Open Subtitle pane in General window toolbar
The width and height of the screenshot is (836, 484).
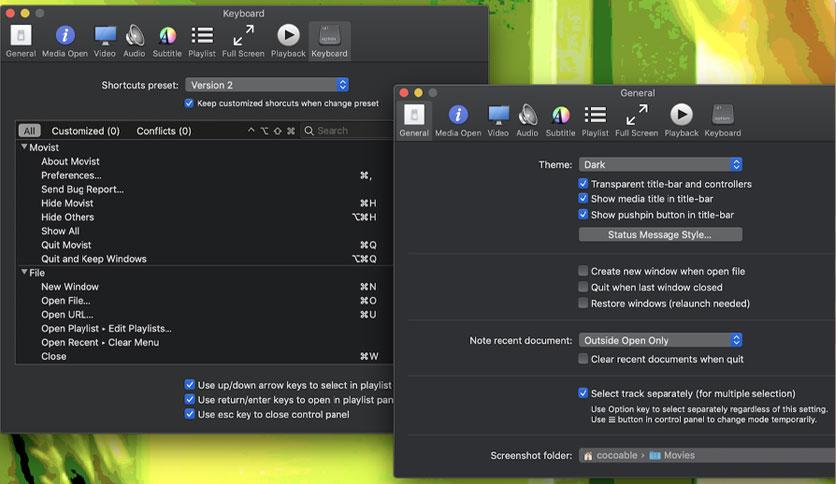[560, 120]
